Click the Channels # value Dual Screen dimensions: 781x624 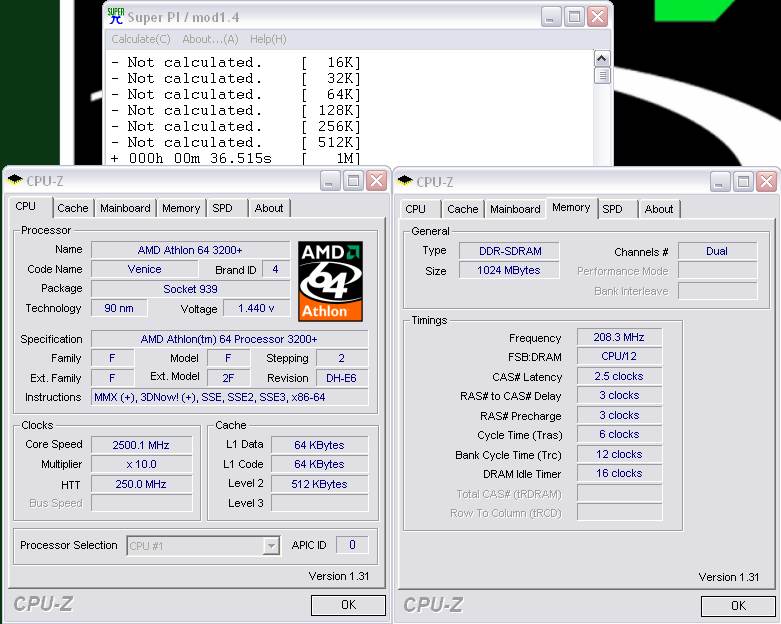pyautogui.click(x=717, y=251)
